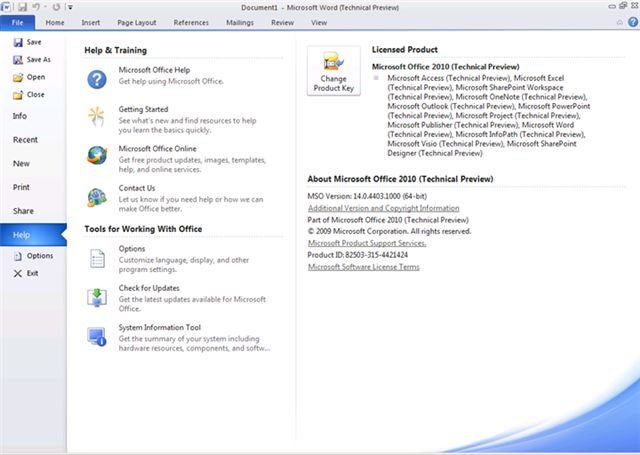Click the Undo arrow in the title bar
Screen dimensions: 640x455
[38, 7]
